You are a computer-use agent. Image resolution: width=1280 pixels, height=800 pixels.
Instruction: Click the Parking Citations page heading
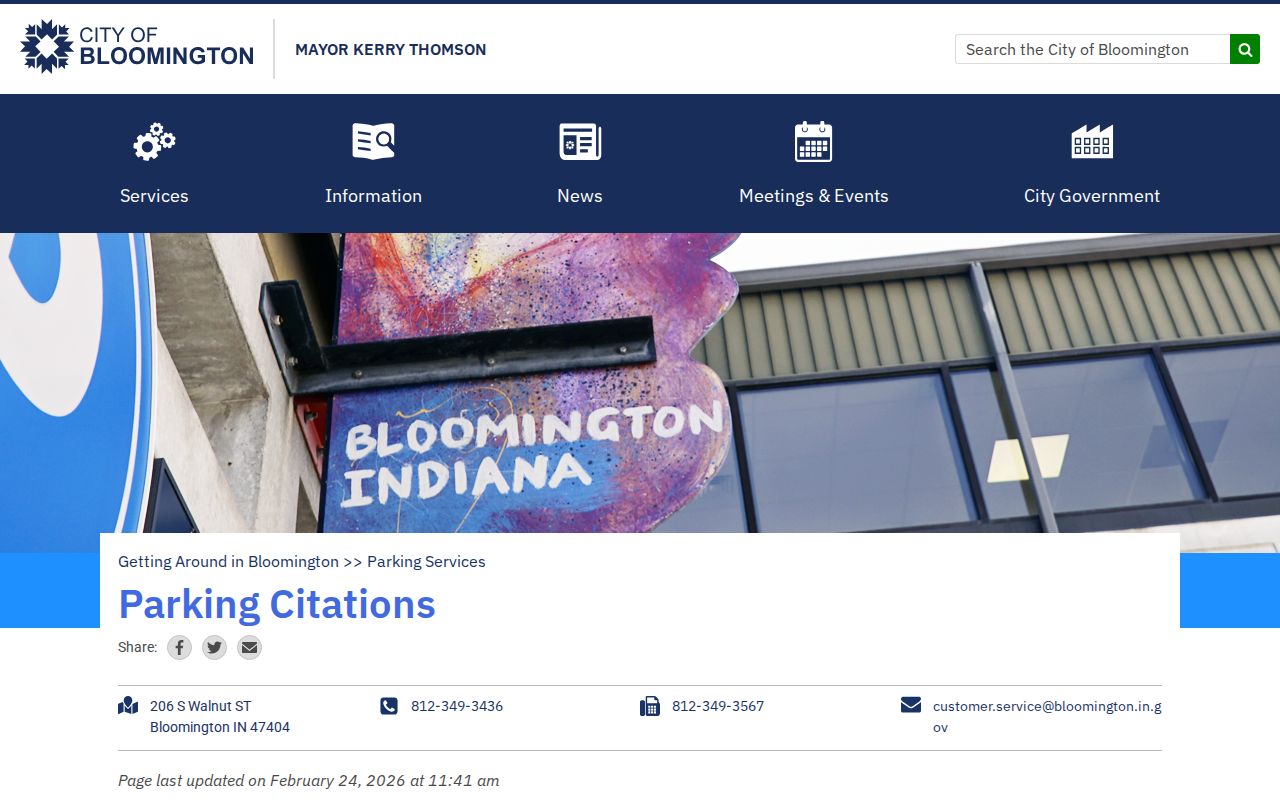tap(277, 604)
